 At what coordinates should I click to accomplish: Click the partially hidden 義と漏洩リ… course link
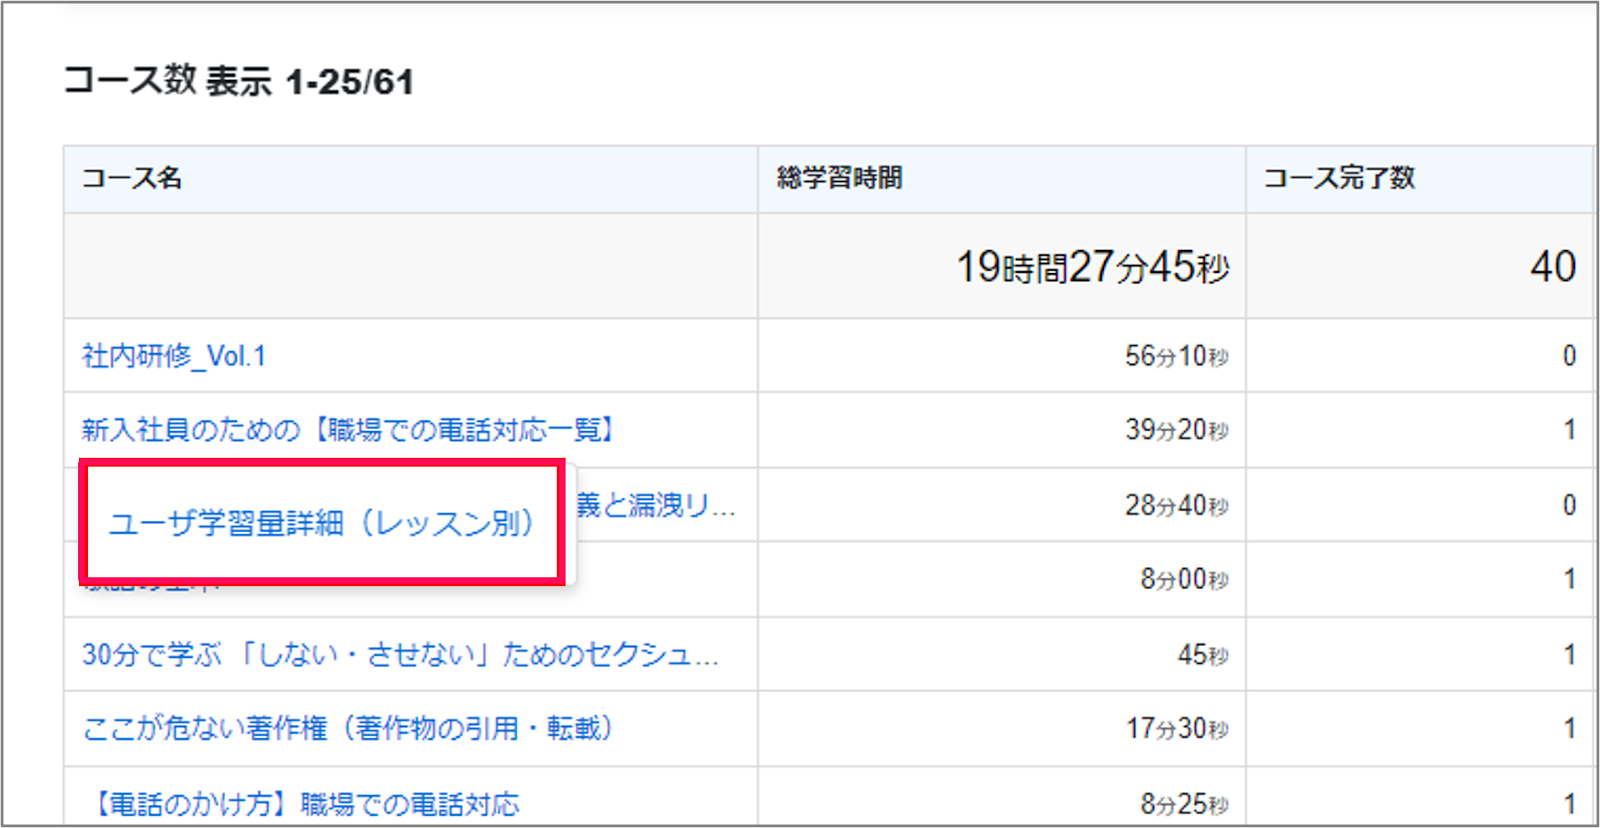pos(656,505)
